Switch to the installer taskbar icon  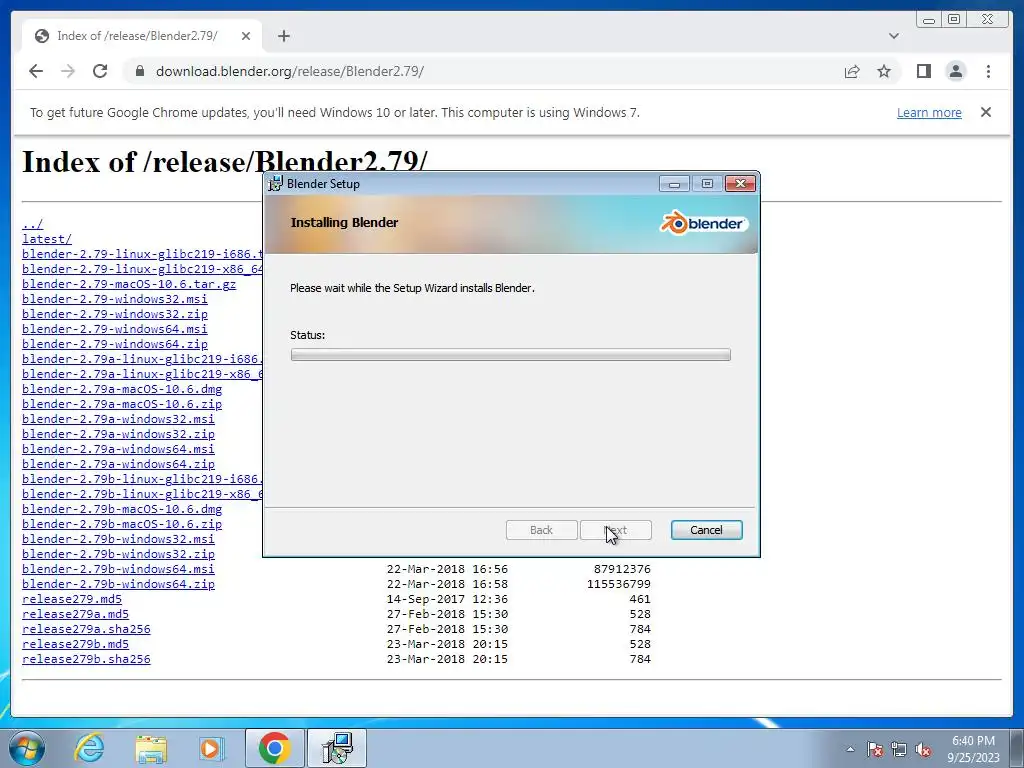click(337, 748)
